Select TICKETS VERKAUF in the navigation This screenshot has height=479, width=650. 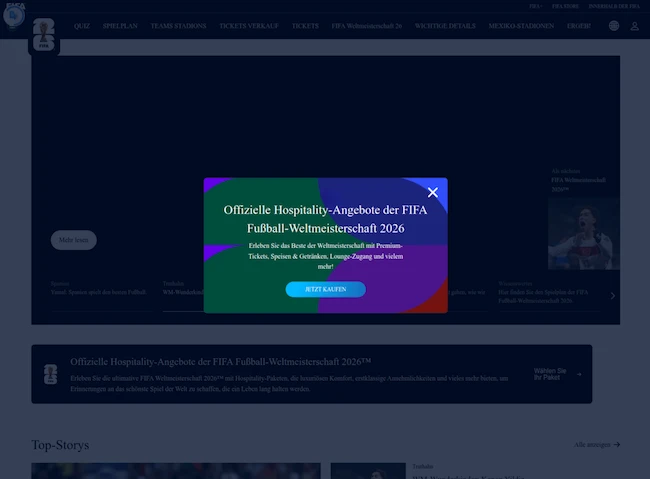[249, 26]
